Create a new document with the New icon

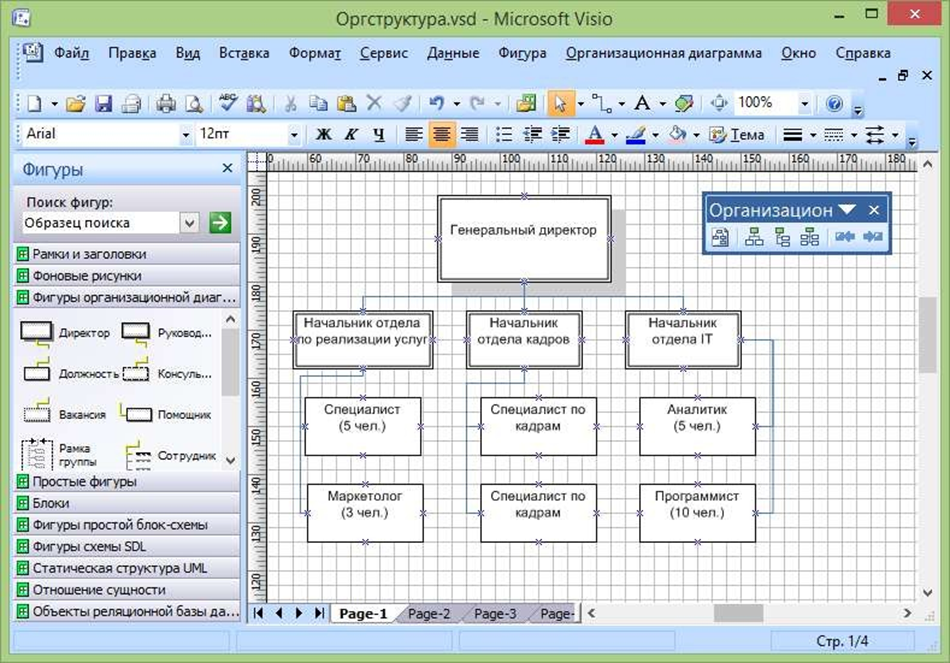click(x=35, y=104)
